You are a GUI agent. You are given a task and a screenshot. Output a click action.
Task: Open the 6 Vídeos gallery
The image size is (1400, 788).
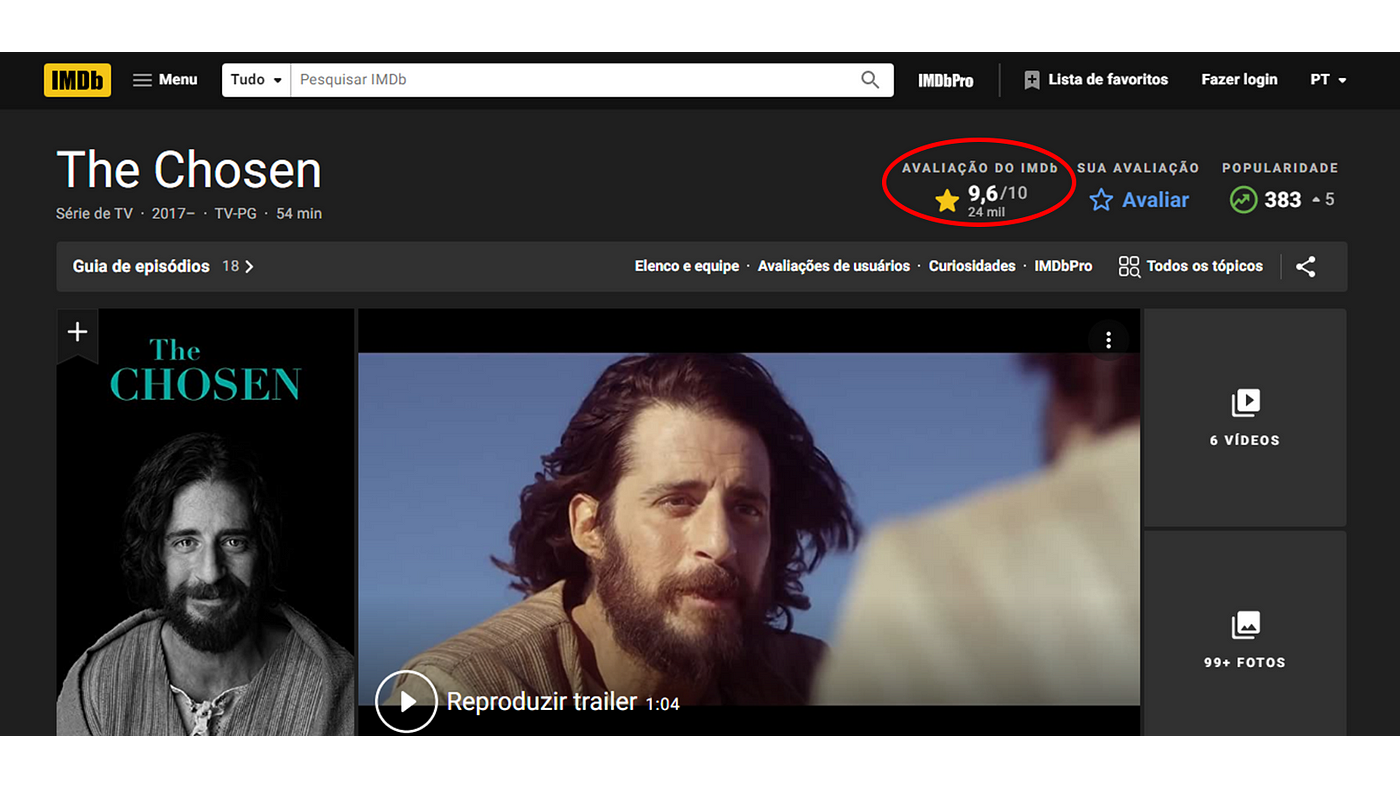pyautogui.click(x=1245, y=417)
